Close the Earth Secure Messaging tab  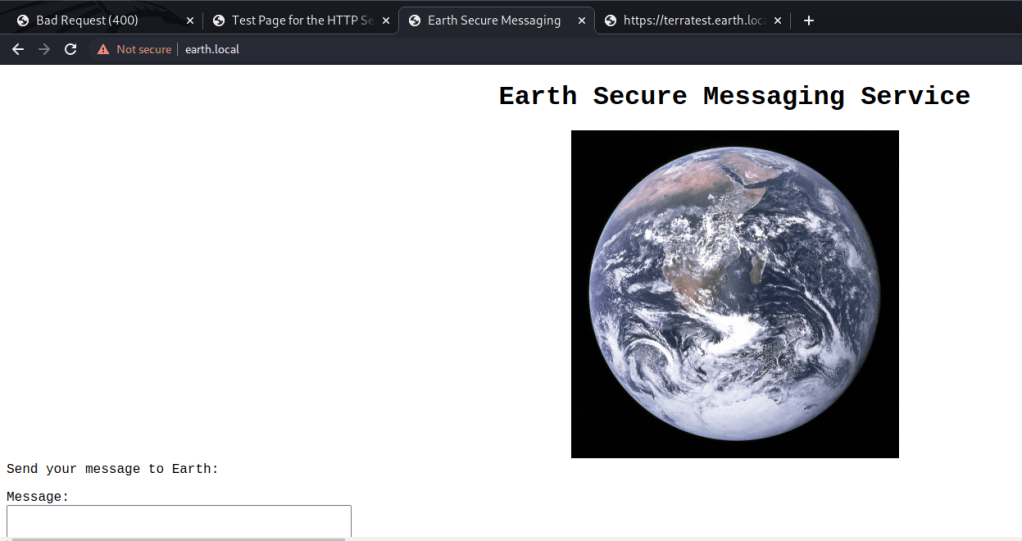pyautogui.click(x=582, y=21)
